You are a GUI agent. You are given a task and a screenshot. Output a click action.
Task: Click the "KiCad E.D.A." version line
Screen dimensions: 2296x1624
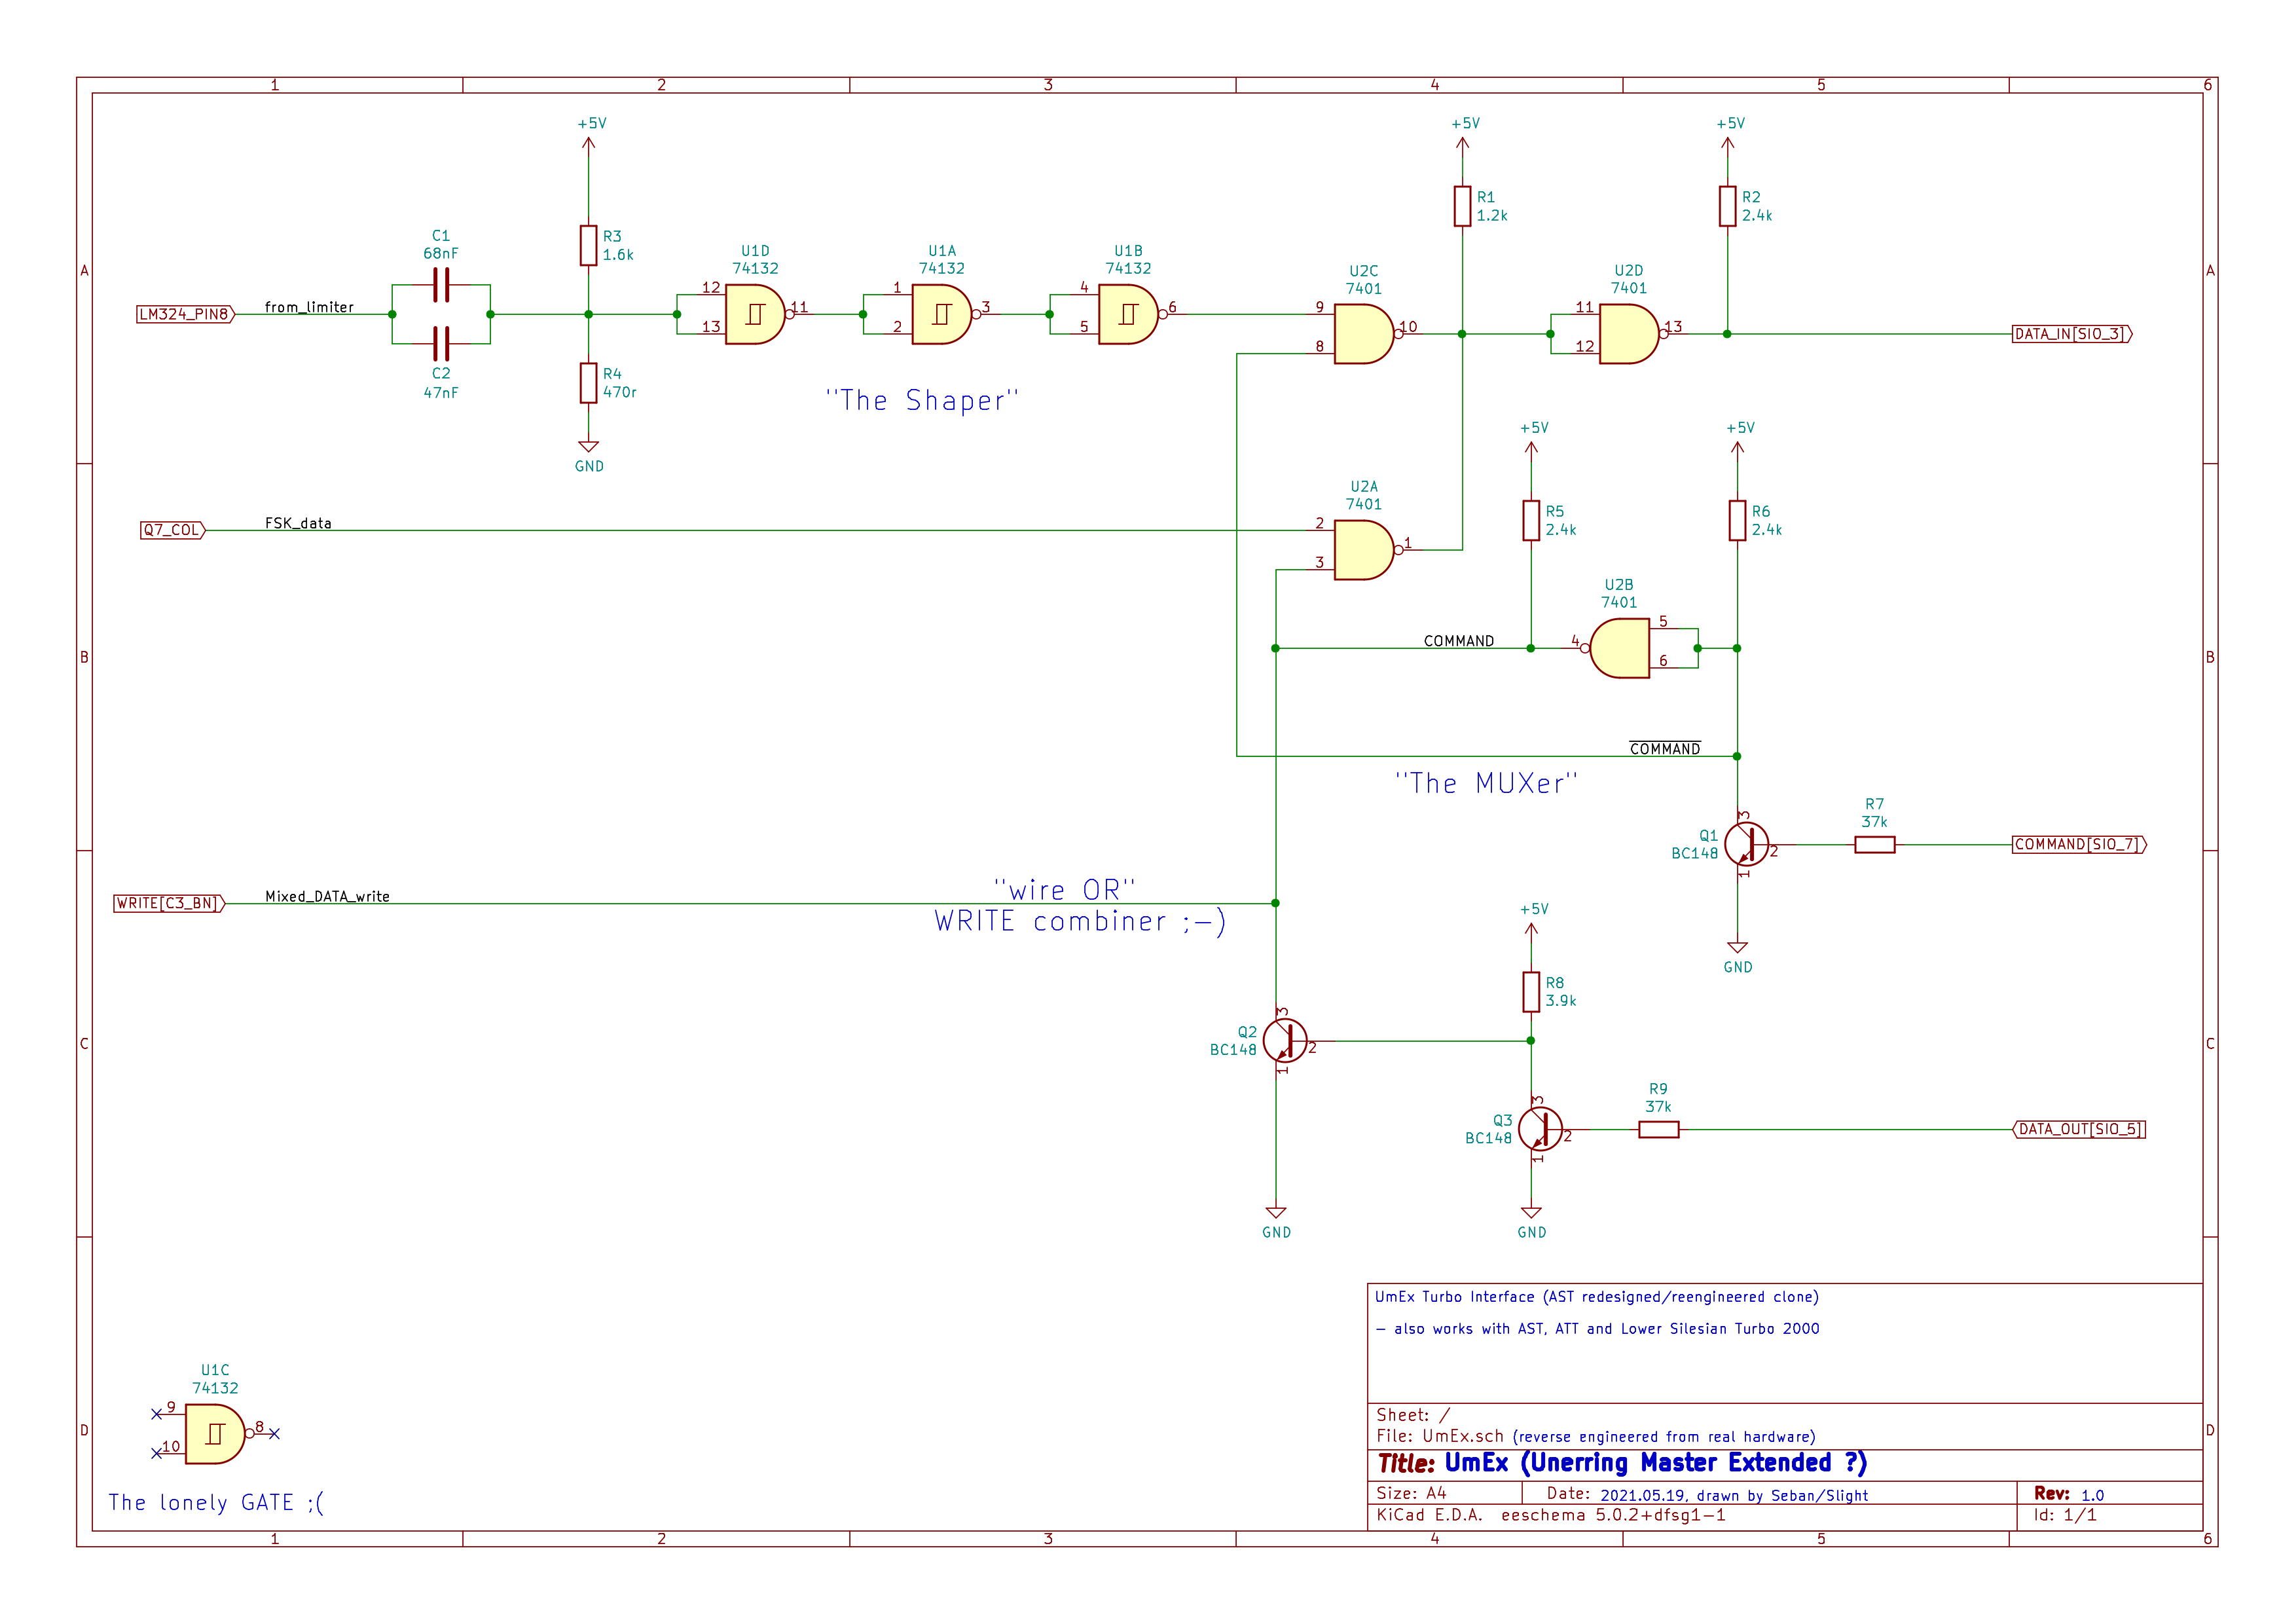click(x=1551, y=1515)
